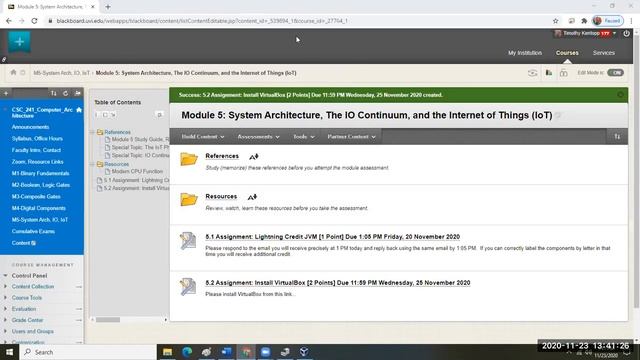Click the green theme icon near Edit Mode
This screenshot has height=360, width=640.
549,73
